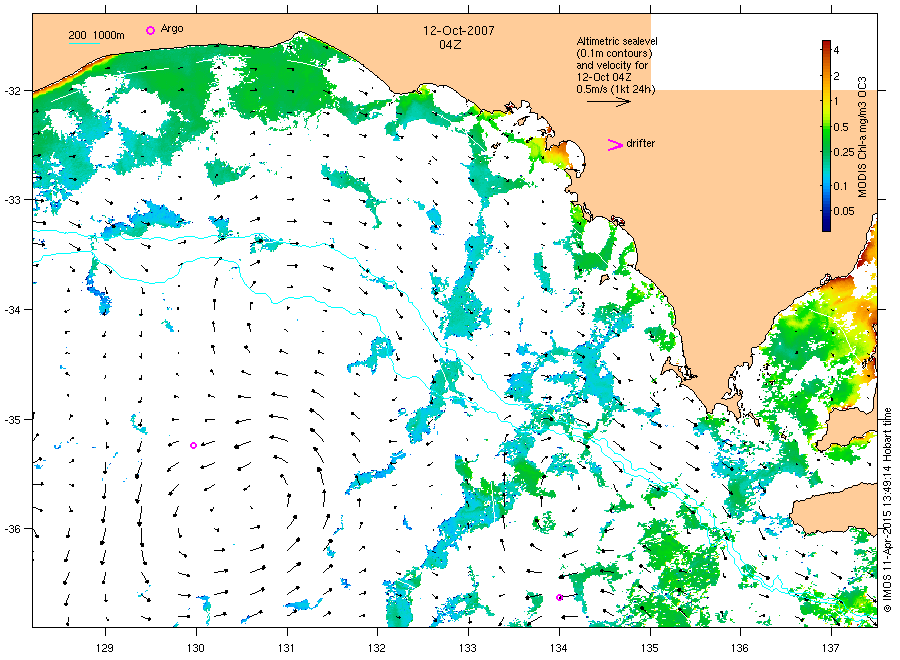Click the latitude axis label '-33'
900x660 pixels.
click(13, 200)
